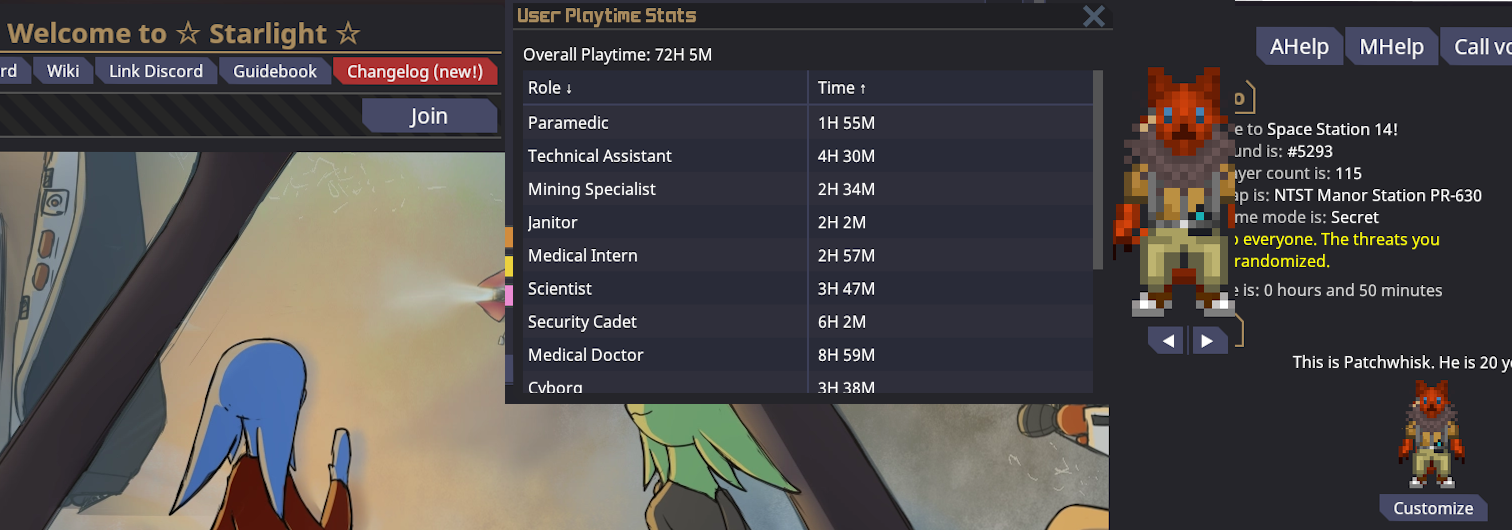Viewport: 1512px width, 530px height.
Task: Click the Call vote button
Action: 1477,47
